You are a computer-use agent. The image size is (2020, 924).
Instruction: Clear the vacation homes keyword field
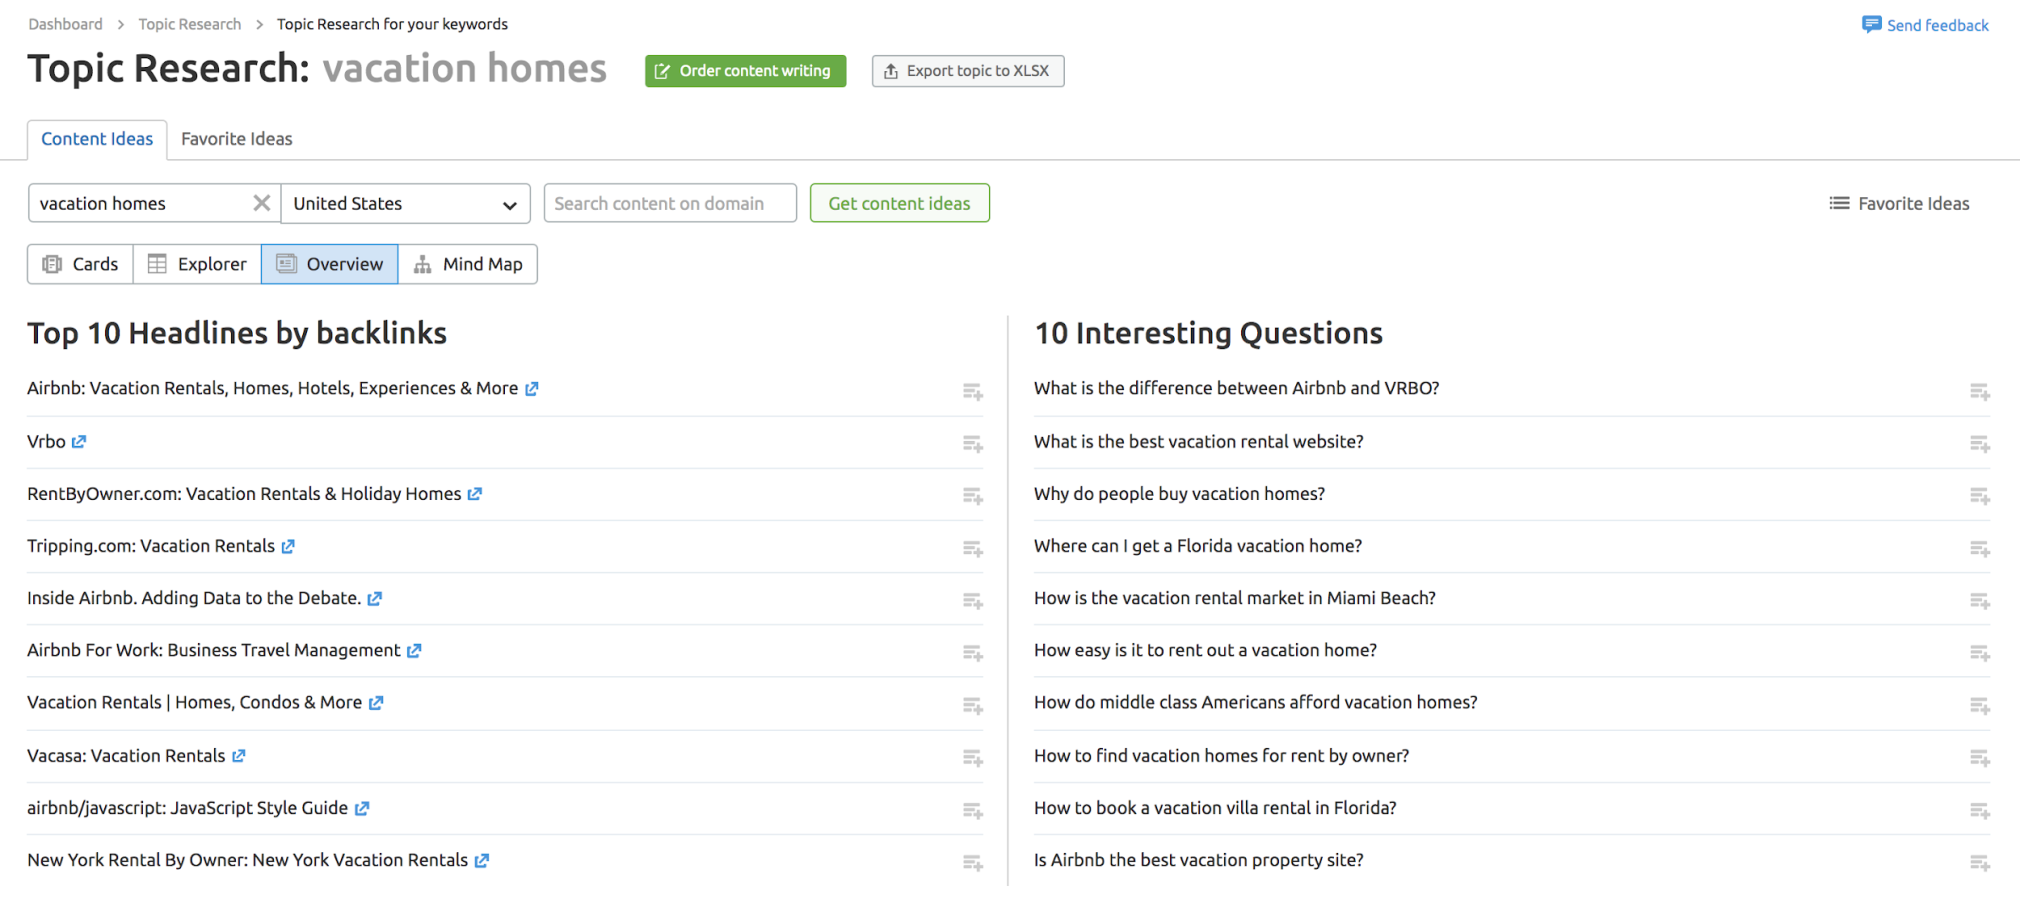tap(262, 203)
